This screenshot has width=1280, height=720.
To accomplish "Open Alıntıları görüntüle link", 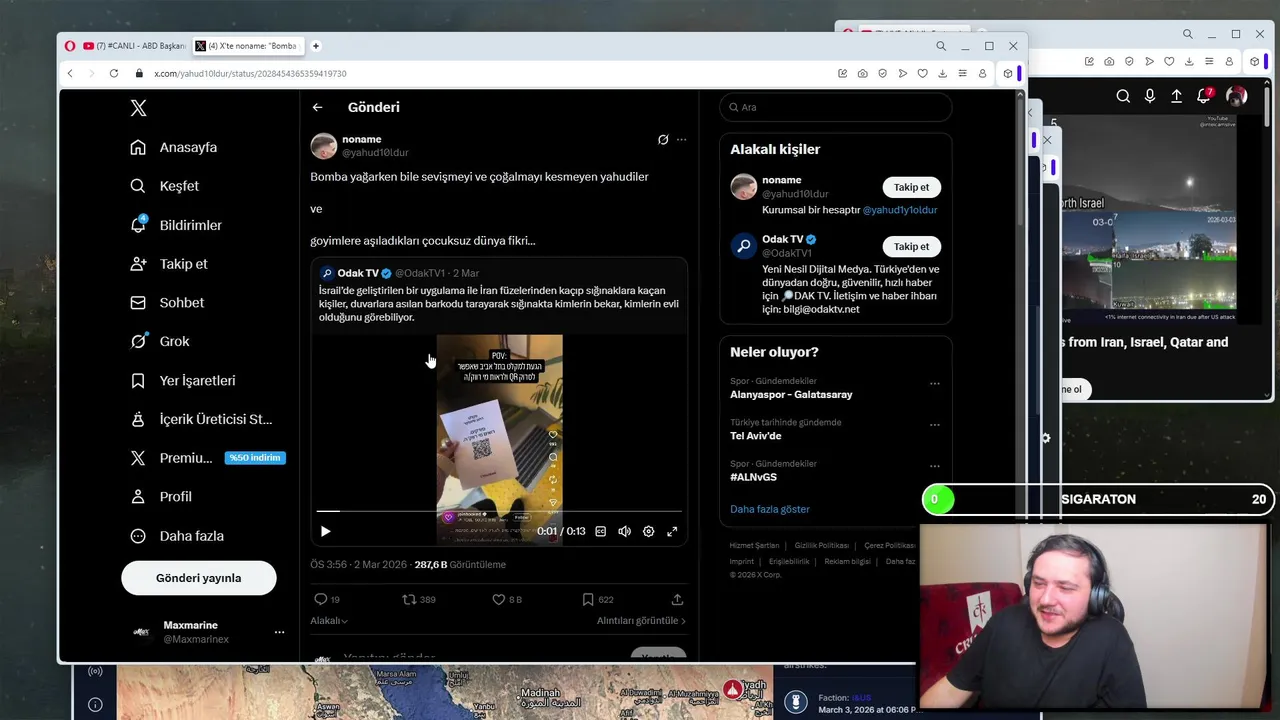I will (x=641, y=621).
